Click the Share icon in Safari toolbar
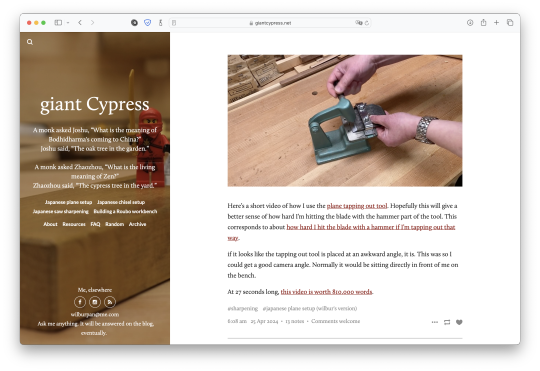Viewport: 540px width, 371px height. 484,22
